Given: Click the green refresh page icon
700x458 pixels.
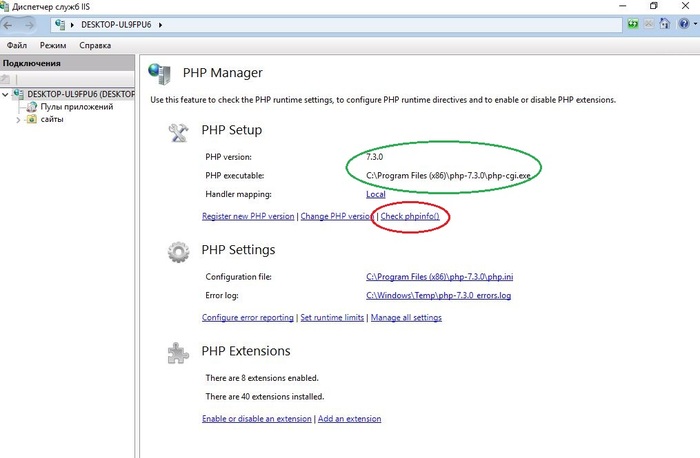Looking at the screenshot, I should [x=634, y=24].
